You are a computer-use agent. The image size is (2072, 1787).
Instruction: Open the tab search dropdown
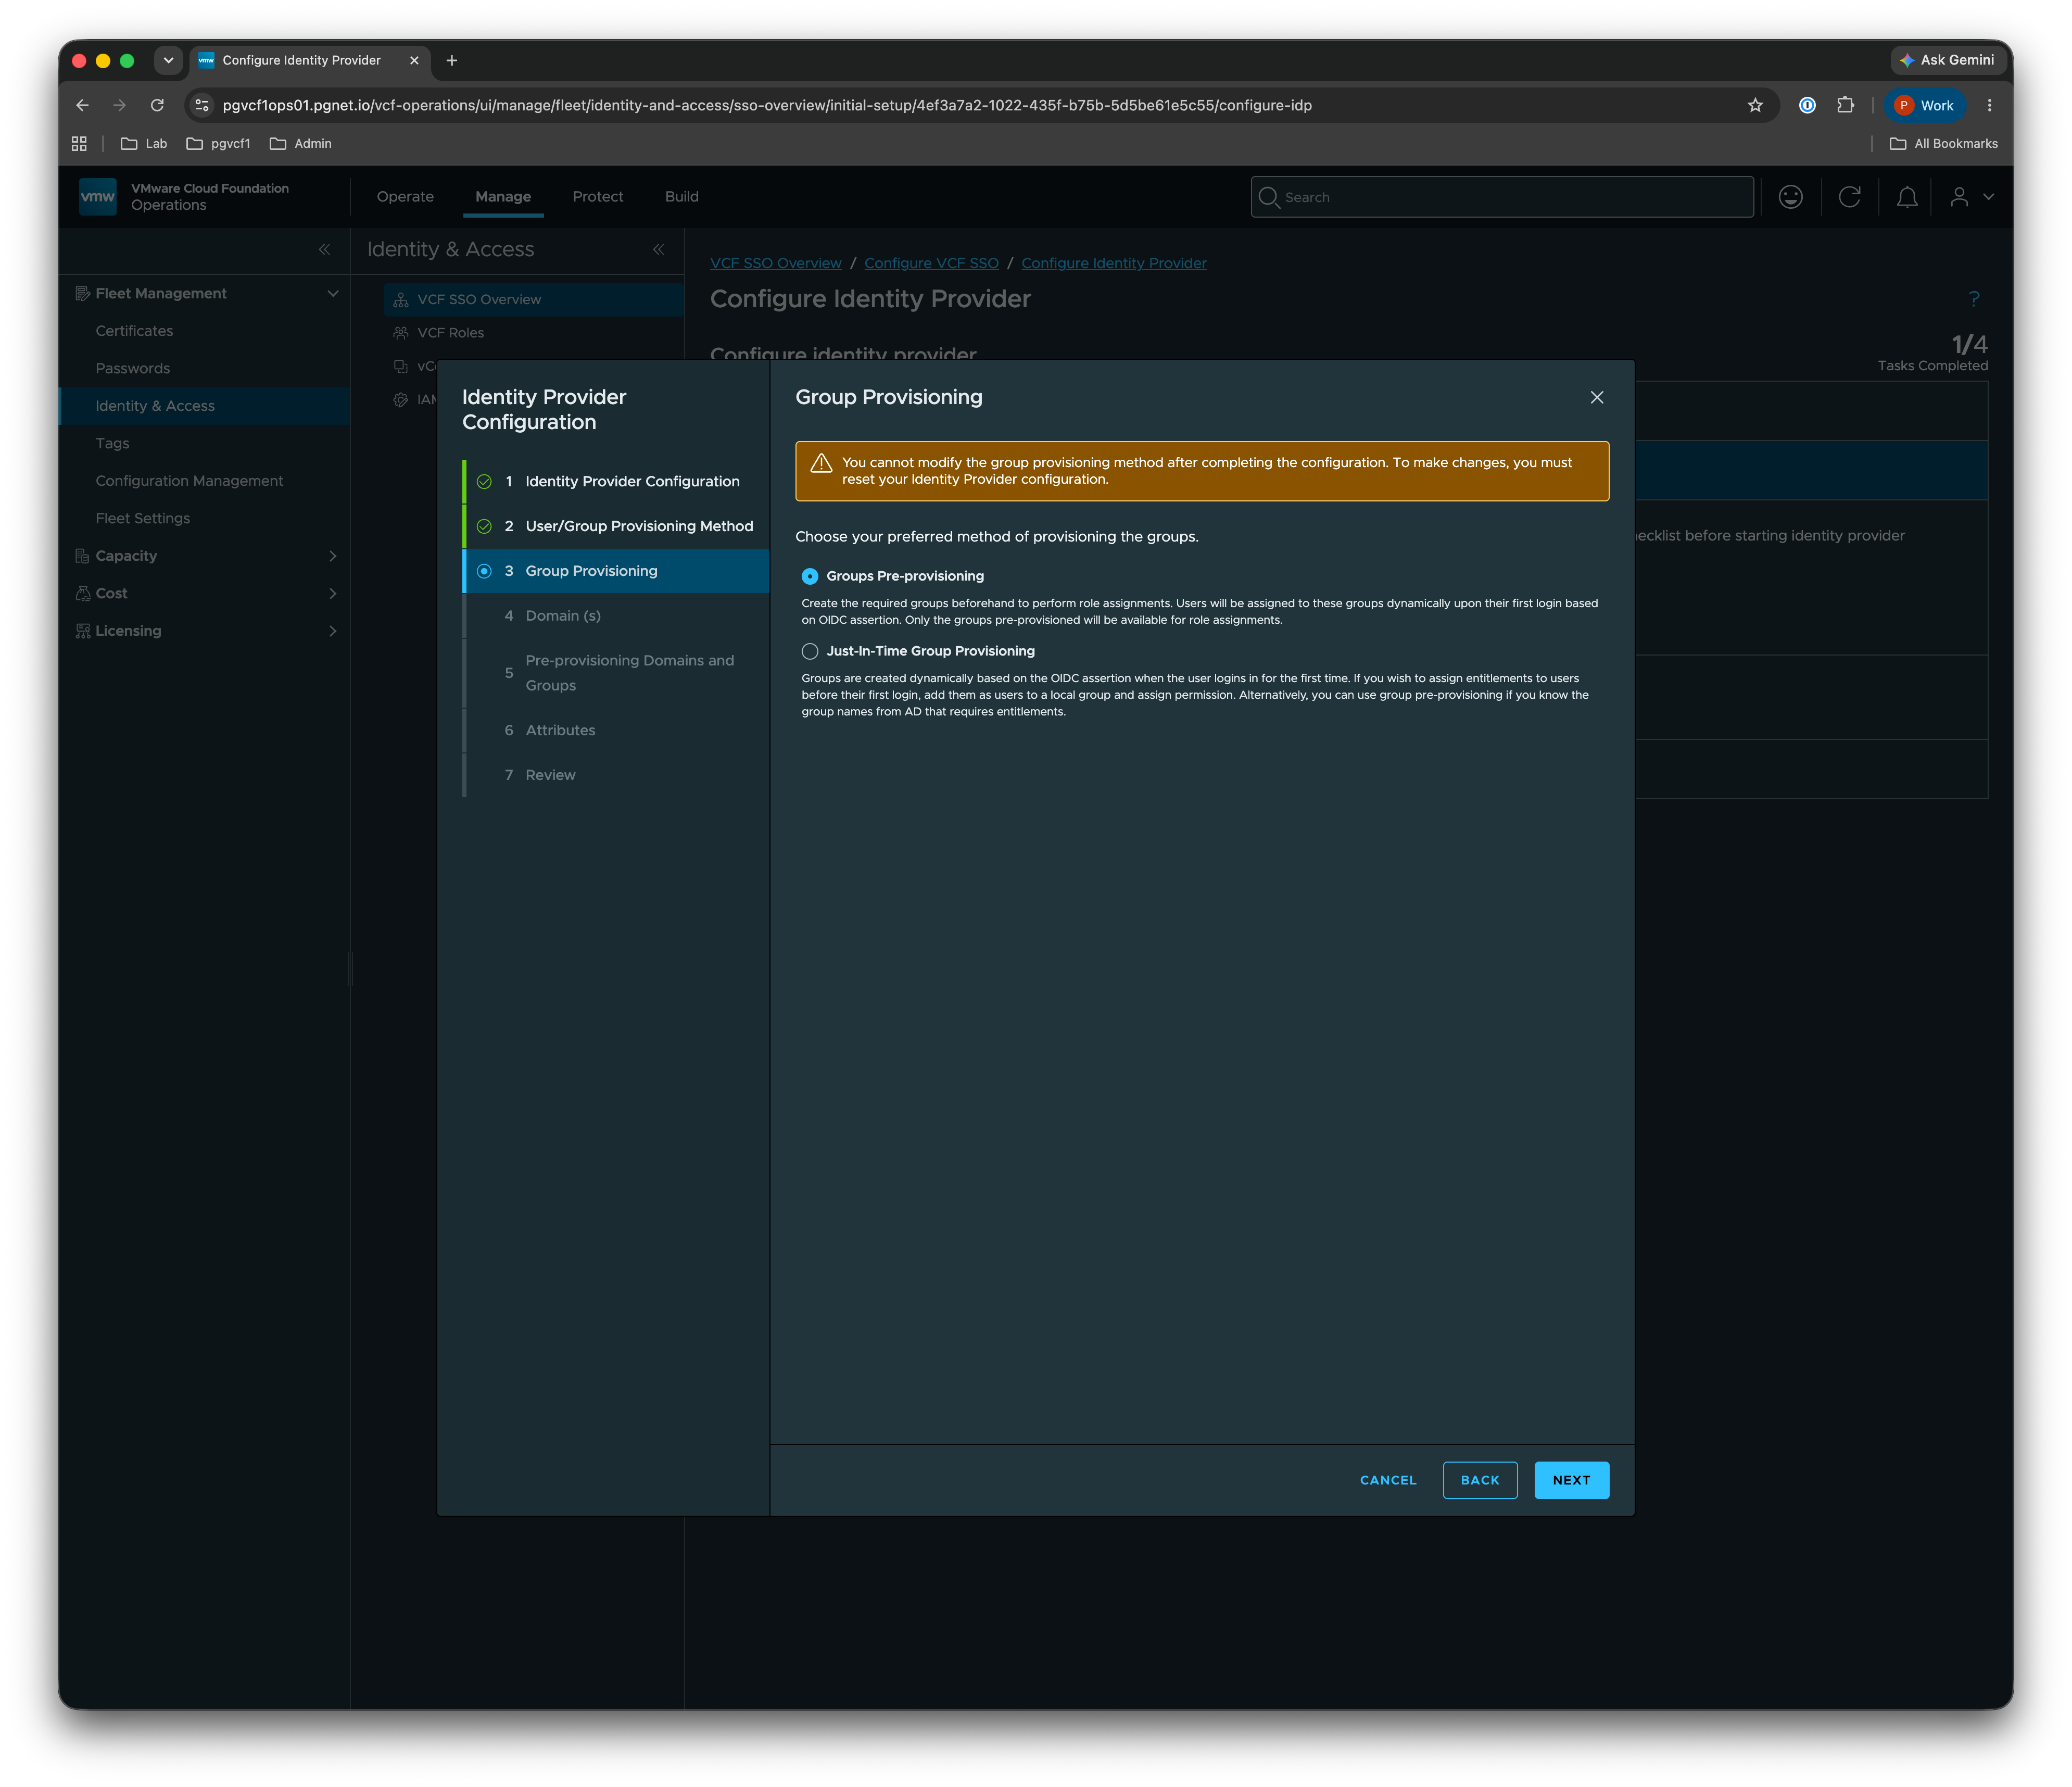point(168,61)
